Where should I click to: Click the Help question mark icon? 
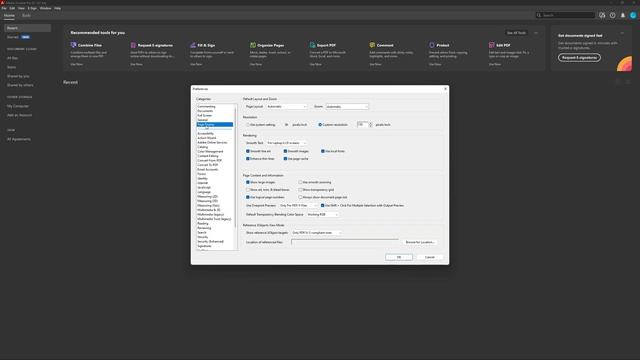[613, 15]
